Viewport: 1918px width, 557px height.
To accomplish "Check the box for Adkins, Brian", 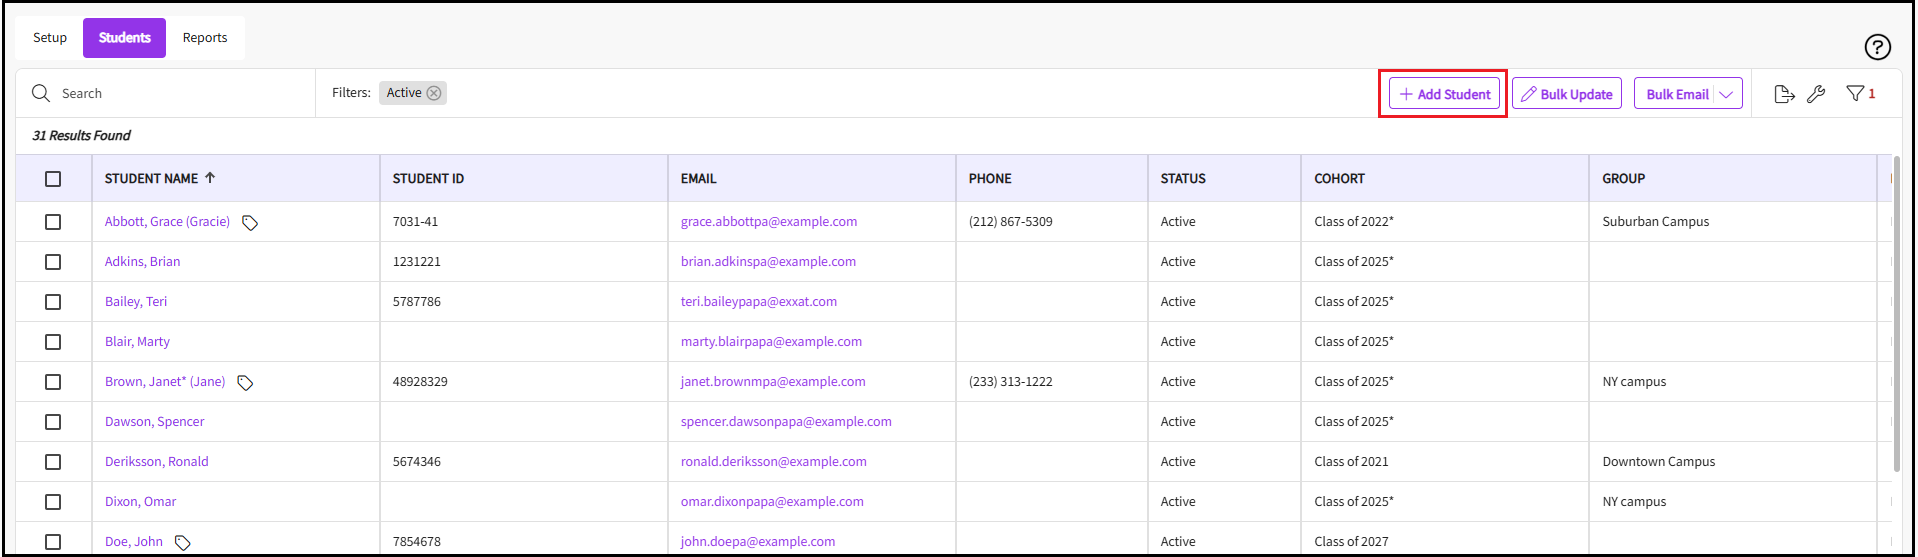I will point(53,262).
